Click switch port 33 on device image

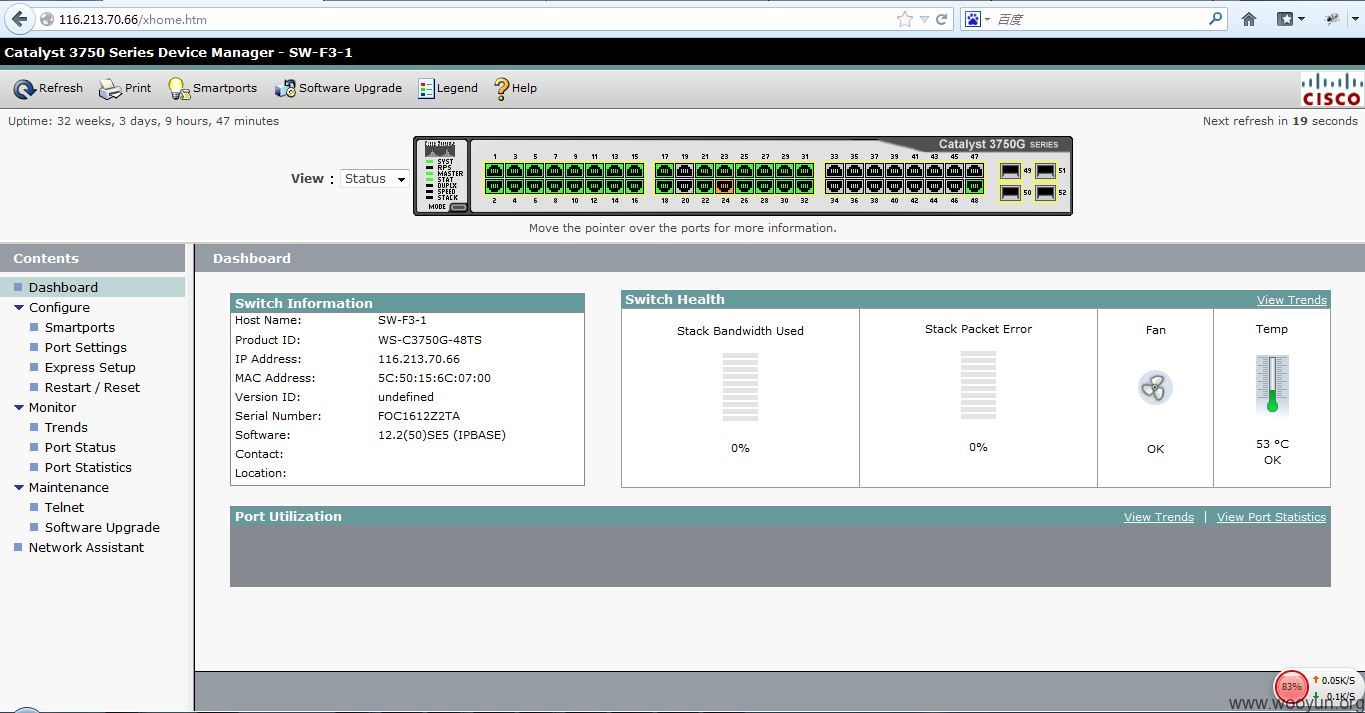pos(834,171)
